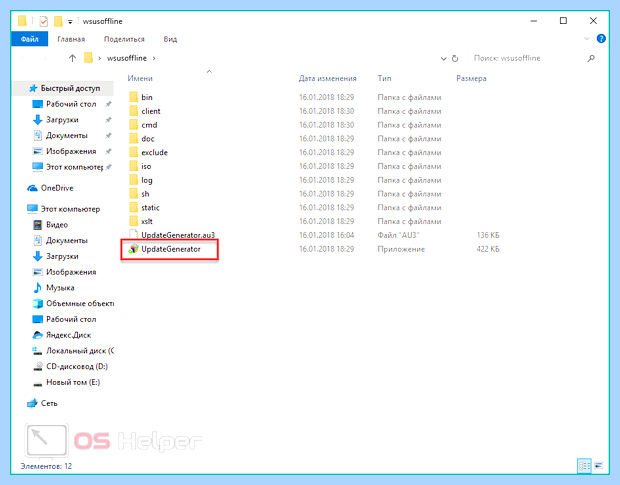Expand the ribbon chevron
The width and height of the screenshot is (620, 485).
point(587,39)
